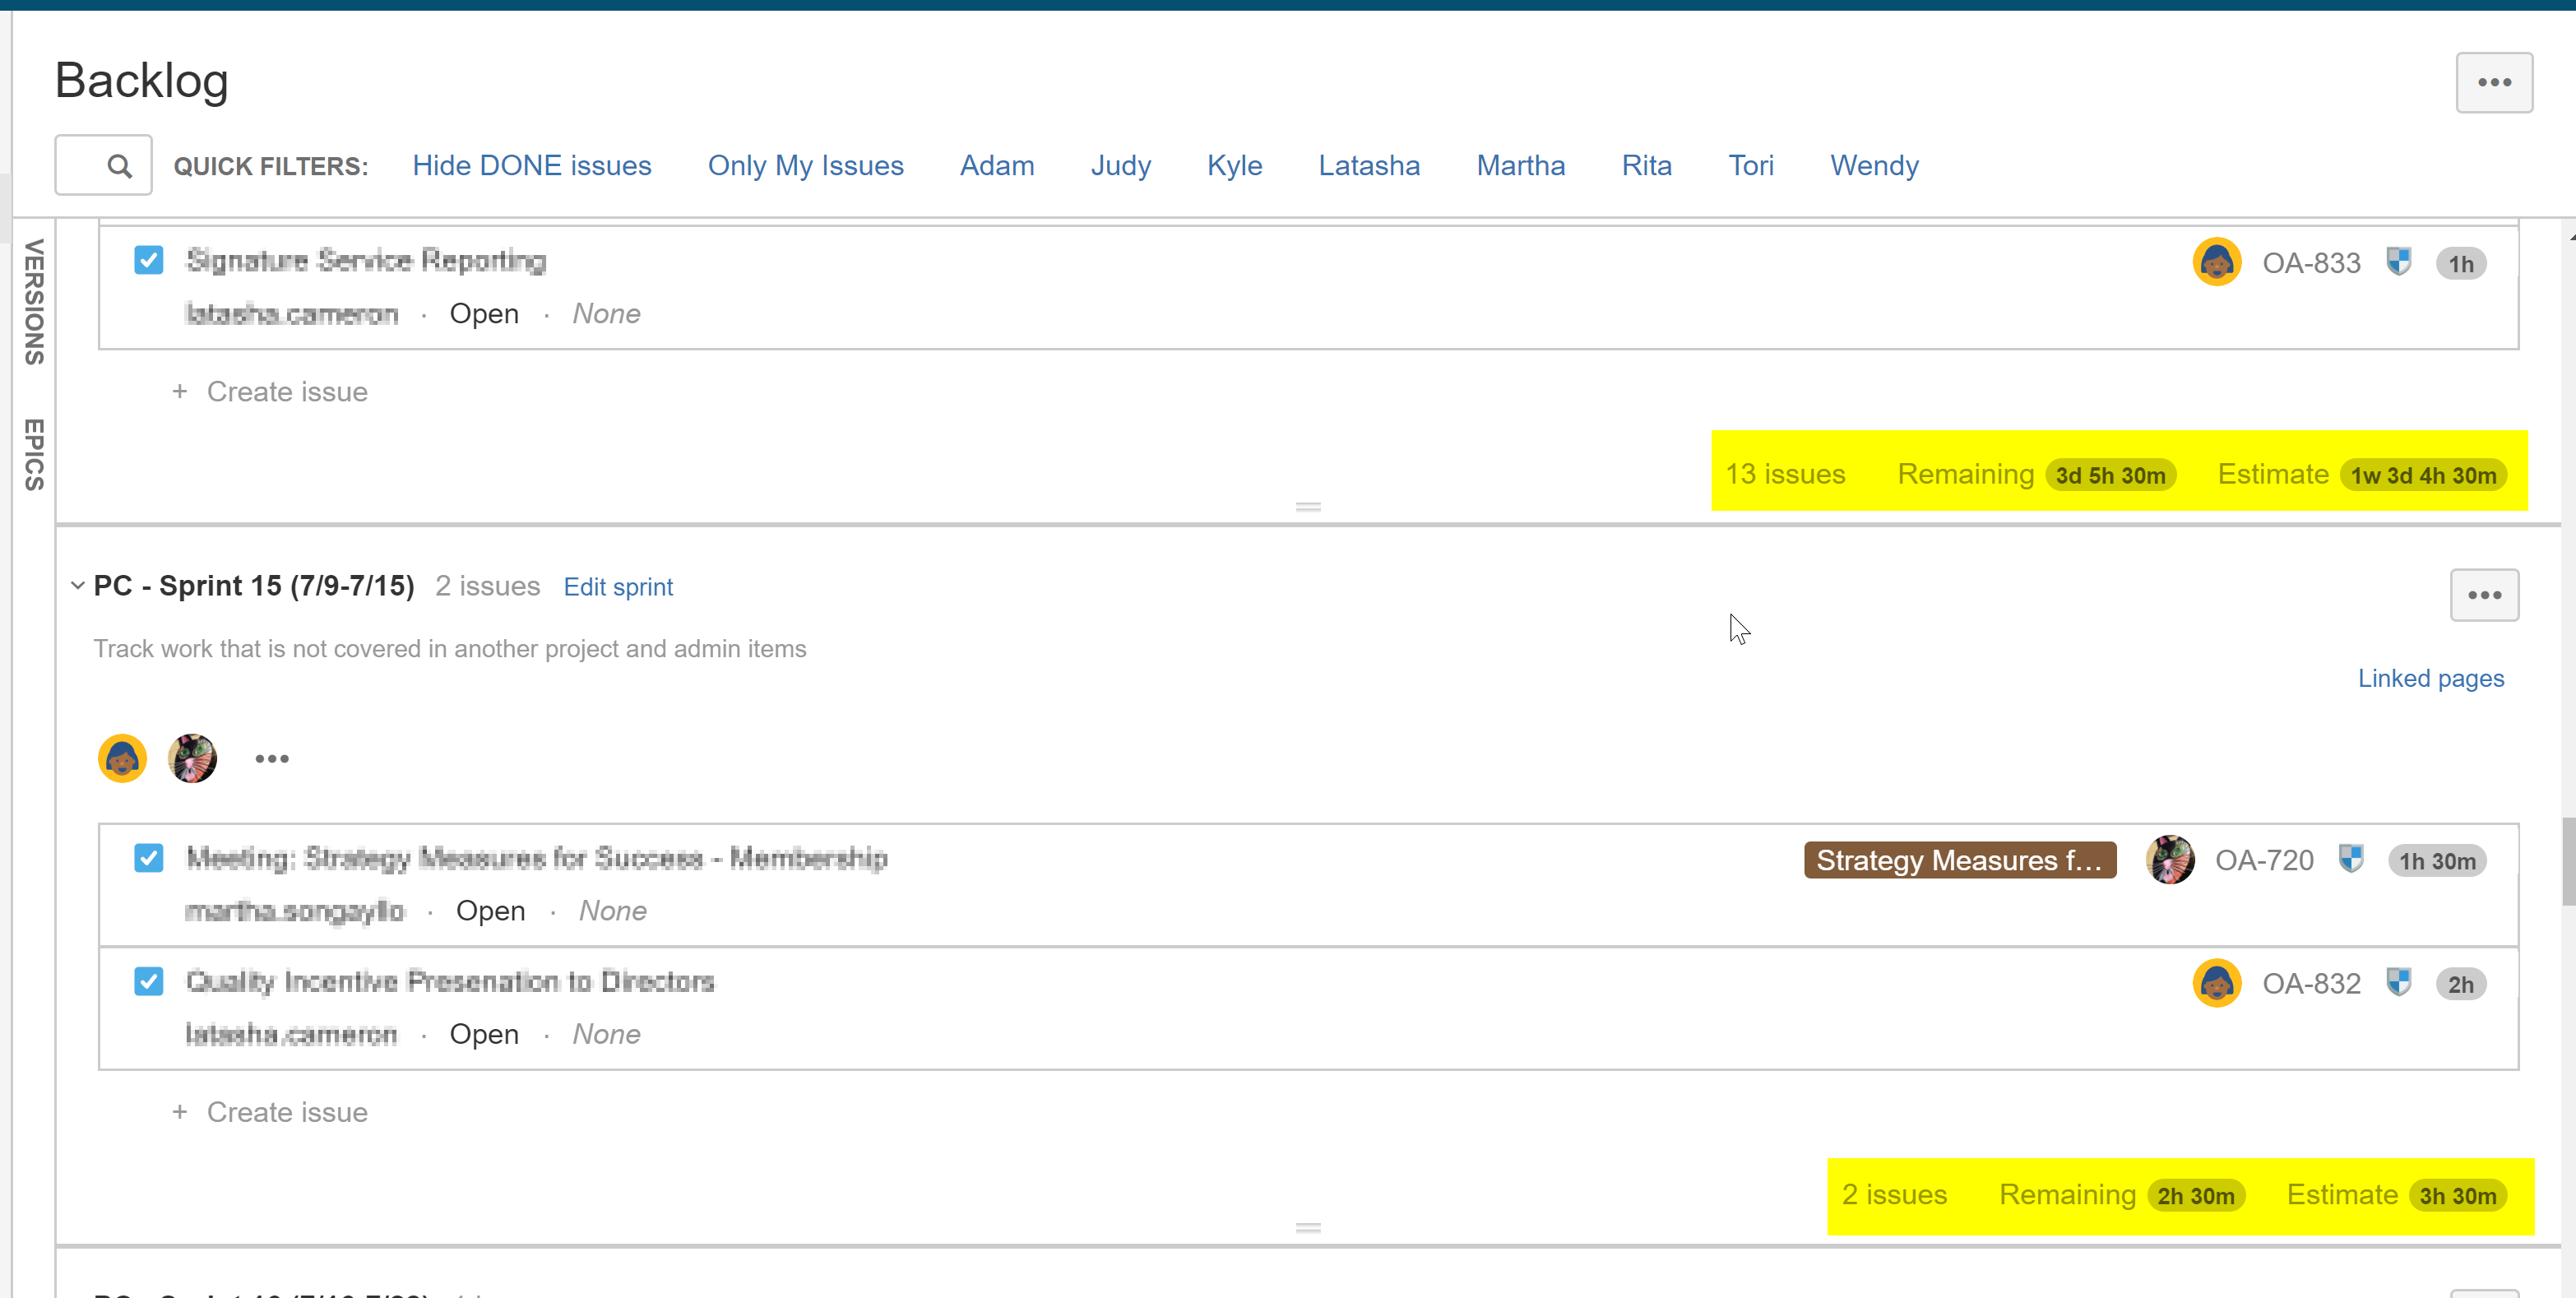The image size is (2576, 1298).
Task: Open PC - Sprint 15 actions menu
Action: [2484, 596]
